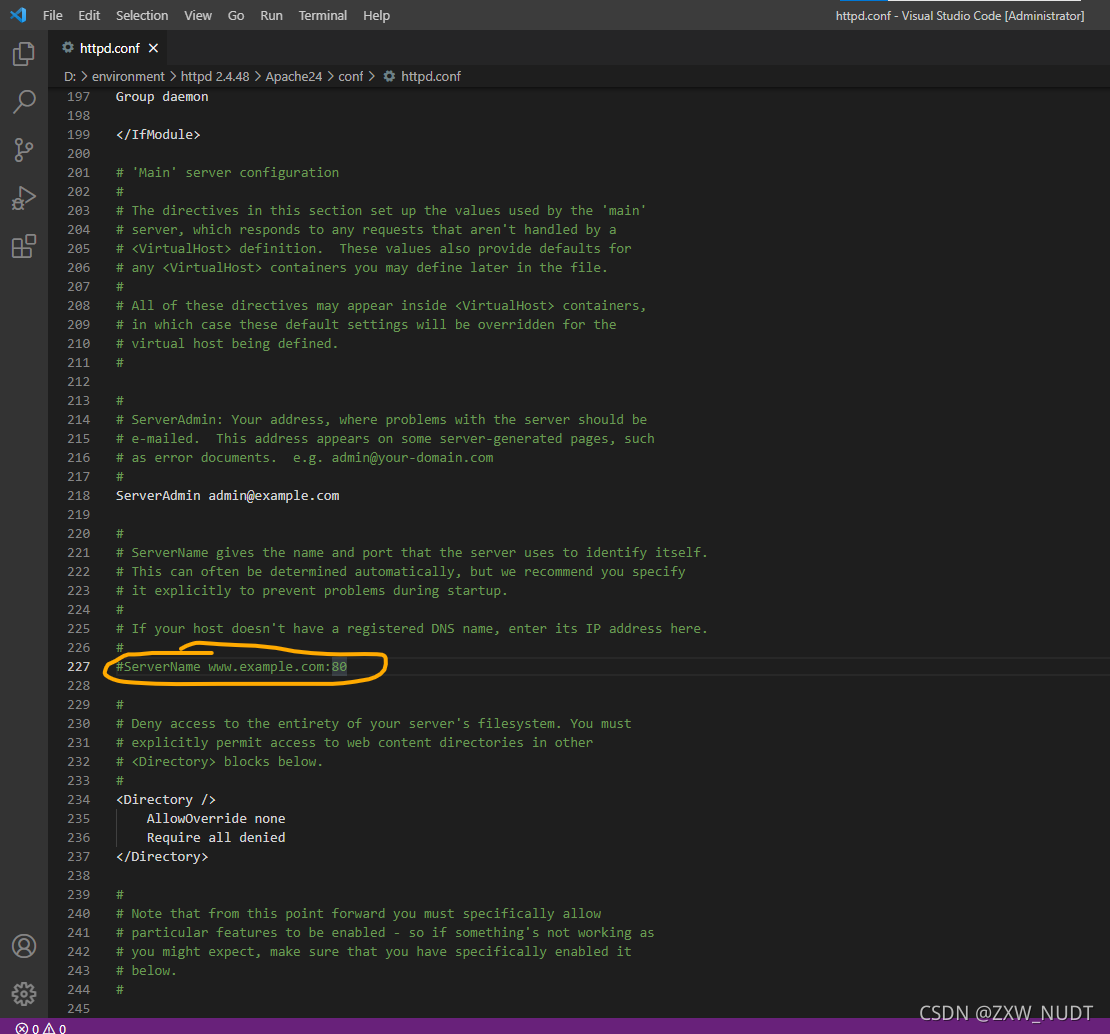The height and width of the screenshot is (1034, 1110).
Task: Click the D: breadcrumb segment
Action: point(69,76)
